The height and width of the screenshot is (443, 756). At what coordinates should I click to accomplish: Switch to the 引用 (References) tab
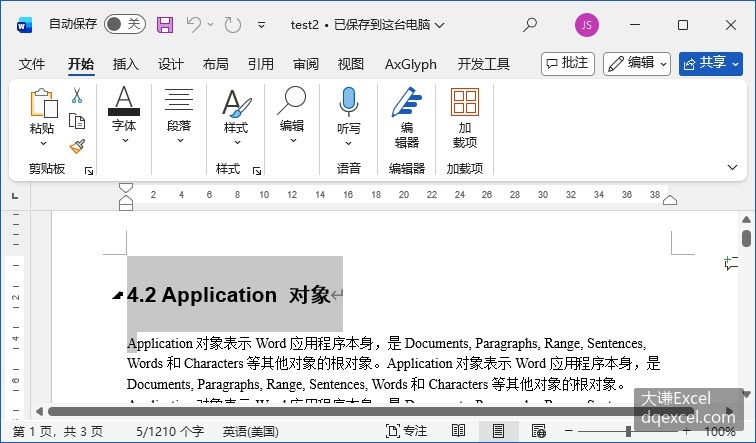pos(261,64)
